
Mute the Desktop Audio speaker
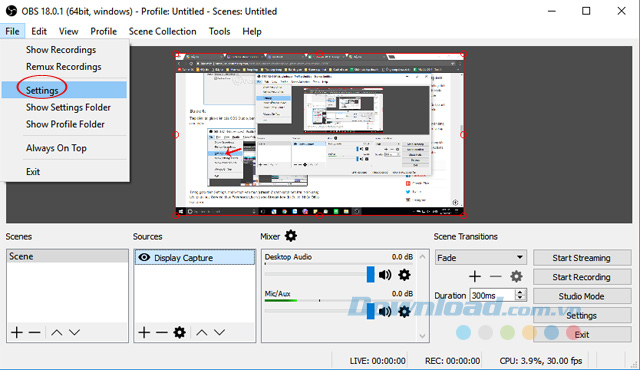point(384,275)
